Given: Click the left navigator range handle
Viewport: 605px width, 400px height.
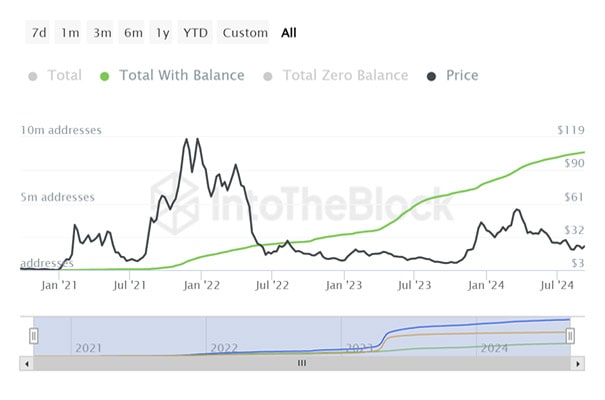Looking at the screenshot, I should coord(33,336).
